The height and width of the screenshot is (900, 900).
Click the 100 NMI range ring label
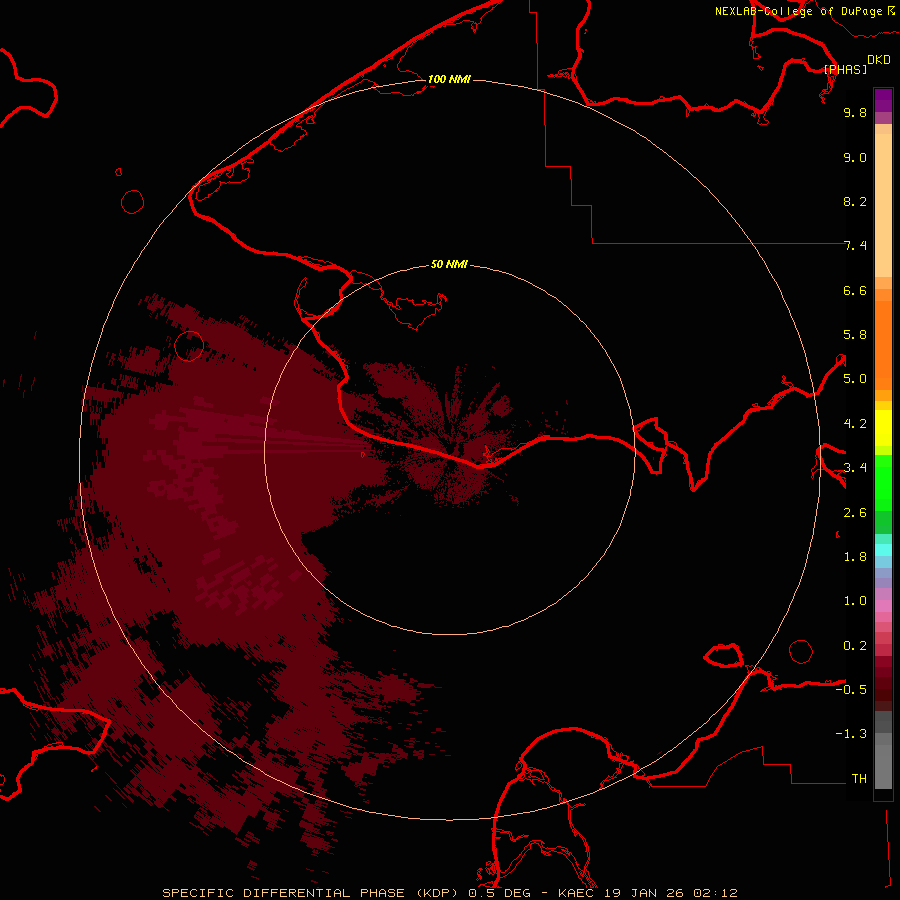(x=449, y=79)
